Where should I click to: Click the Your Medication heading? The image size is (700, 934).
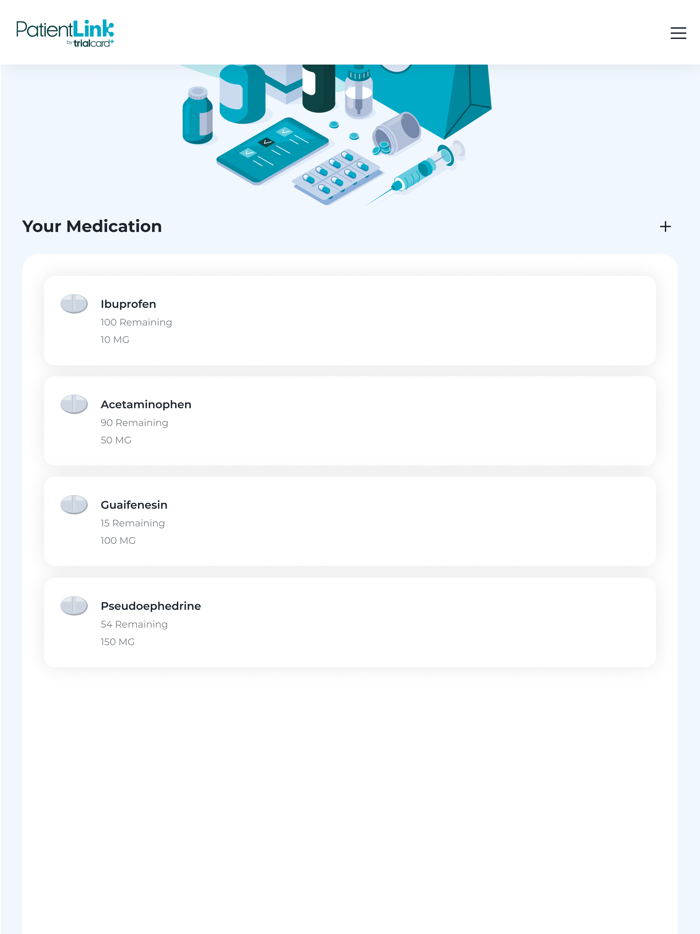[x=92, y=227]
